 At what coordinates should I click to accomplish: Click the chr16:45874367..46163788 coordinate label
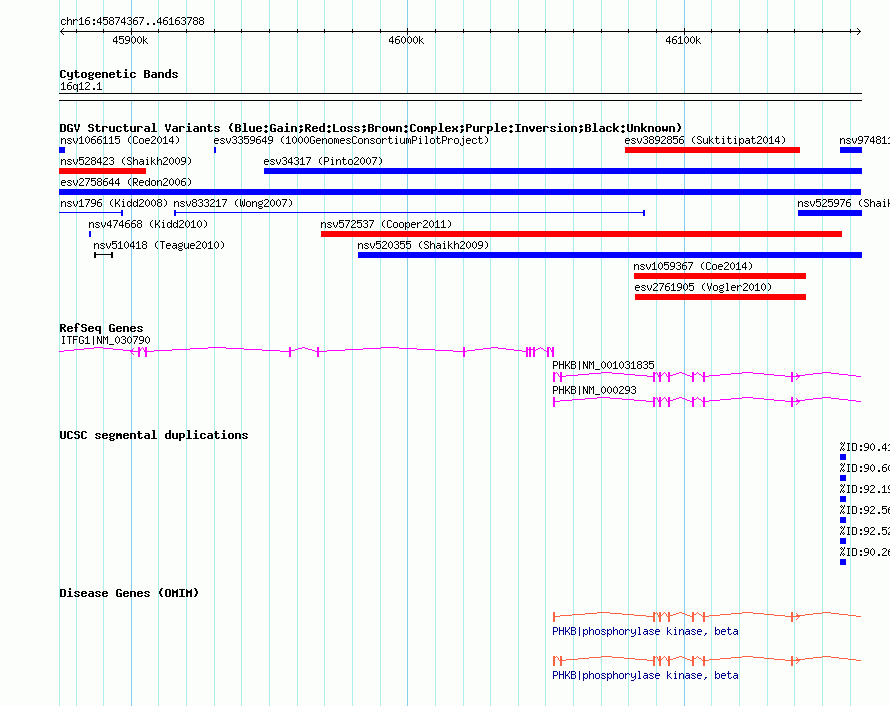coord(132,22)
